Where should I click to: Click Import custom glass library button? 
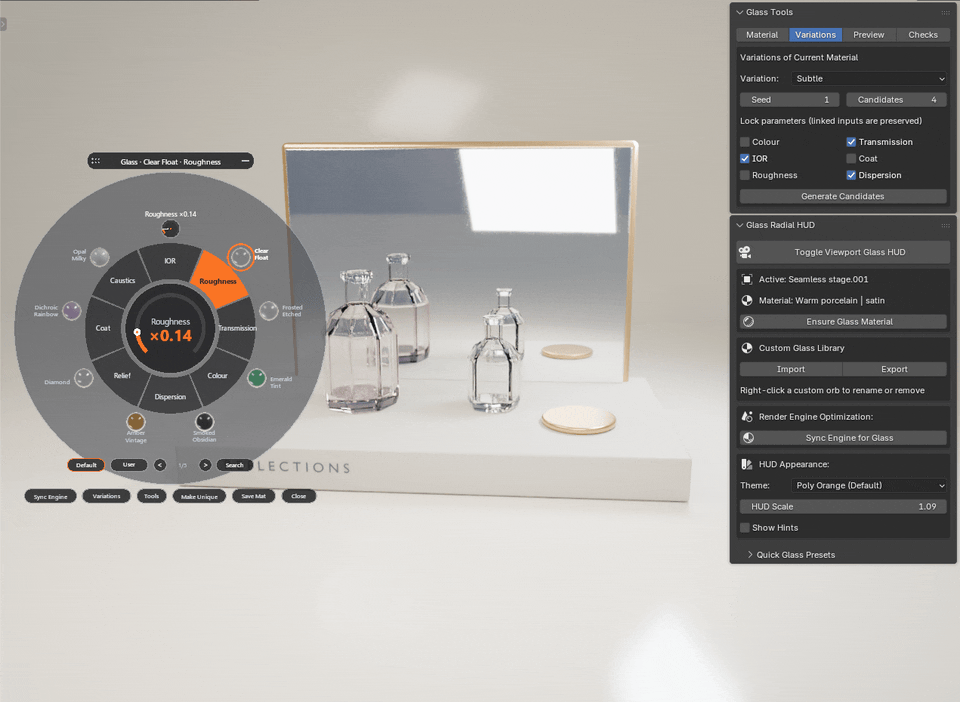(x=790, y=369)
